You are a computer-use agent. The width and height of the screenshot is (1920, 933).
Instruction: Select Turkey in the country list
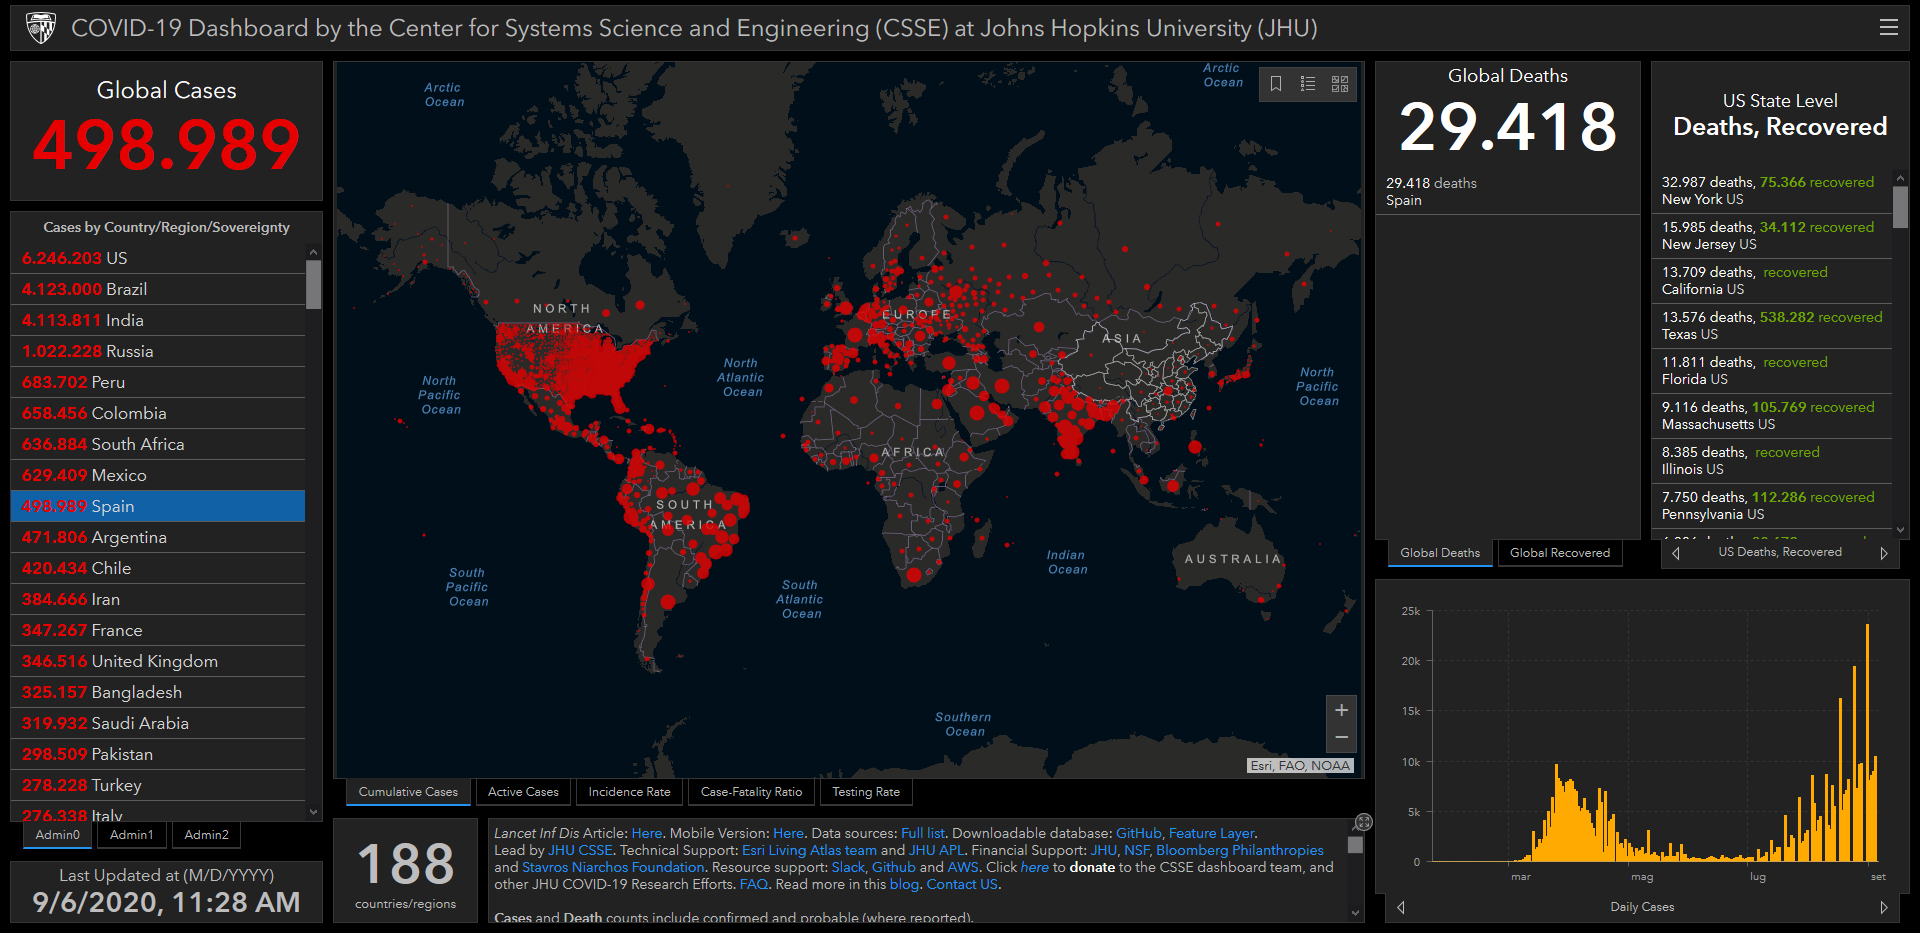pos(158,785)
